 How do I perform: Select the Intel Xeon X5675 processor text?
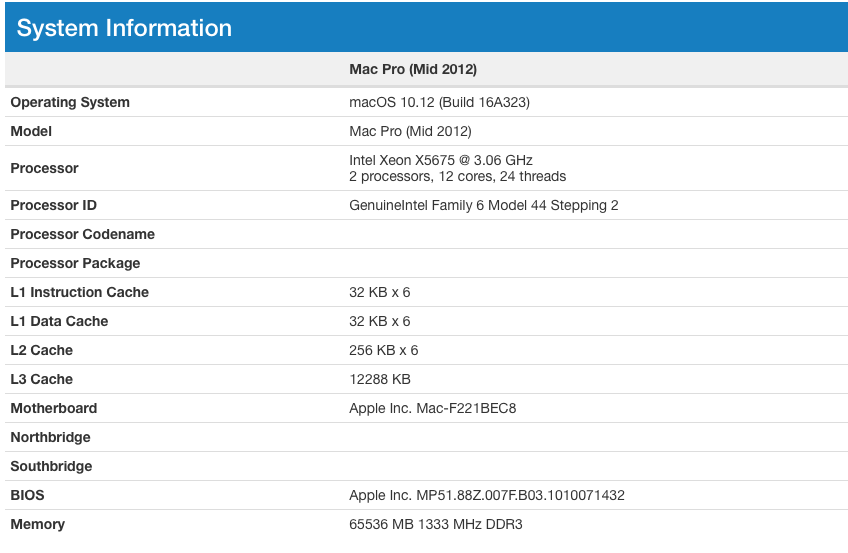440,160
